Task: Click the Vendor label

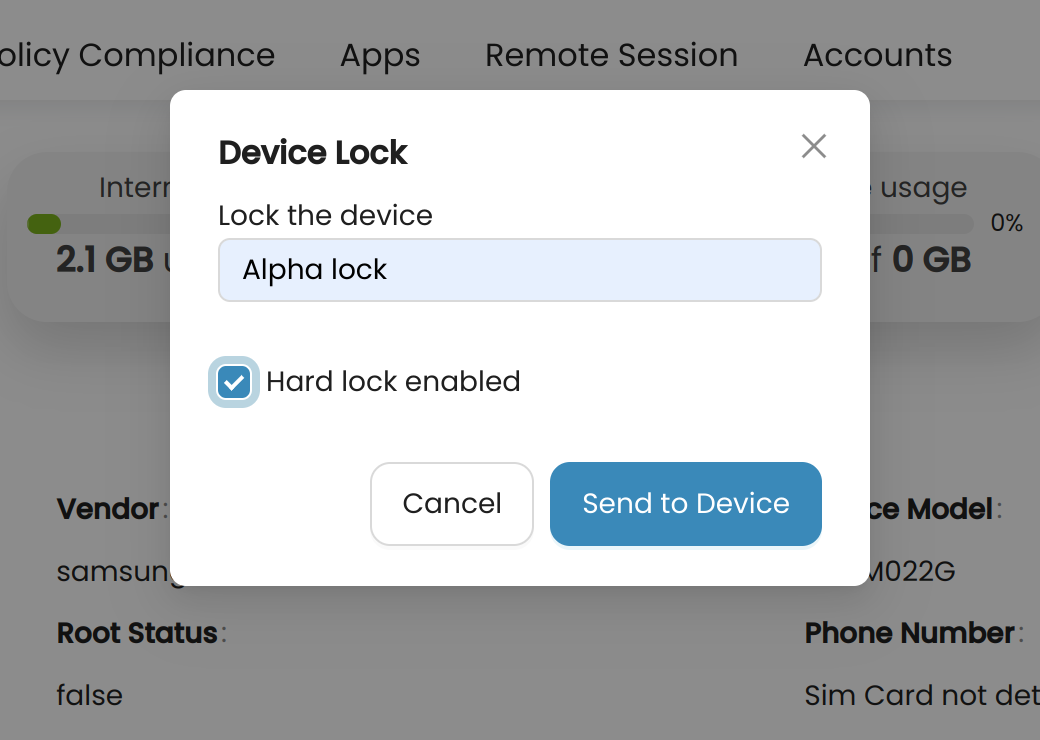Action: pos(107,509)
